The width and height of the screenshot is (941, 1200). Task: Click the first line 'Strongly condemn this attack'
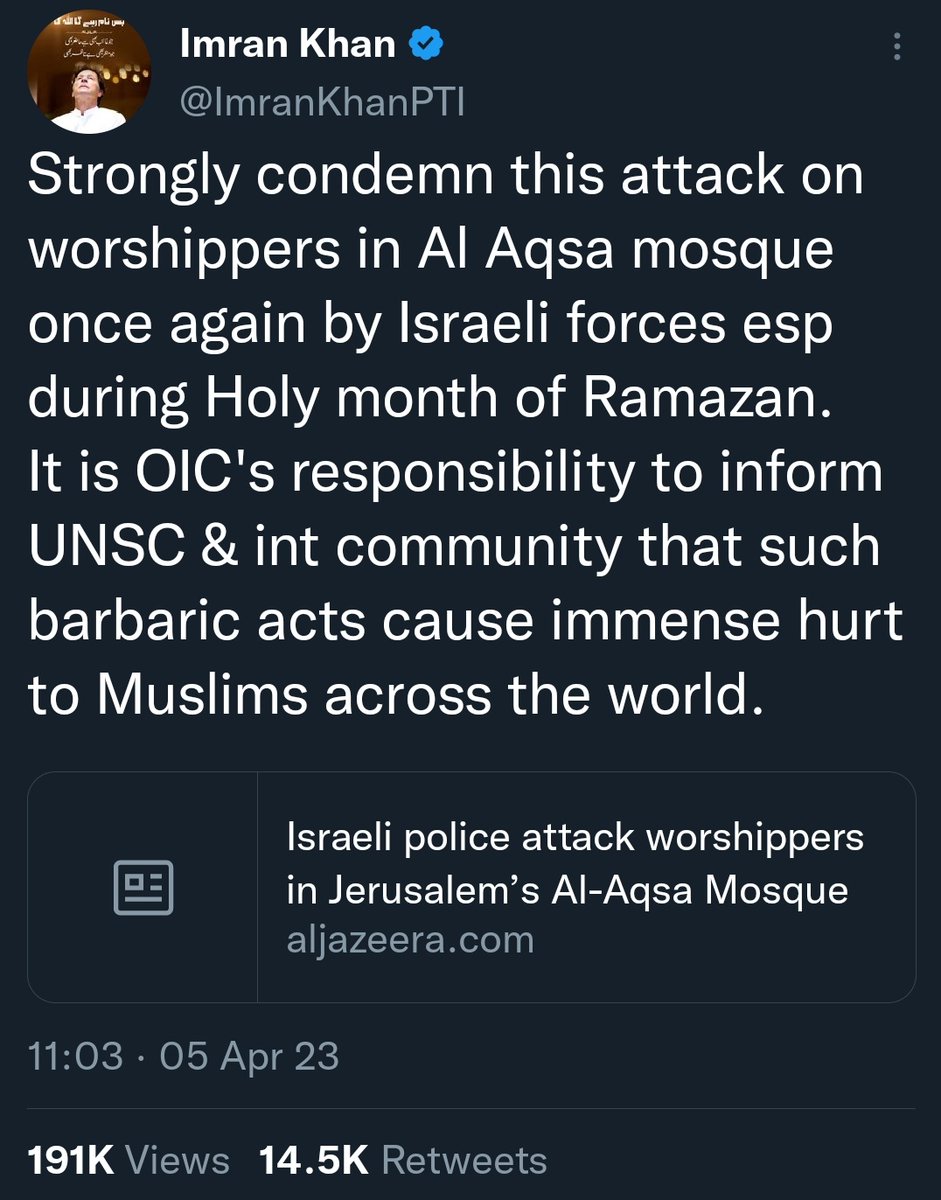click(x=446, y=177)
